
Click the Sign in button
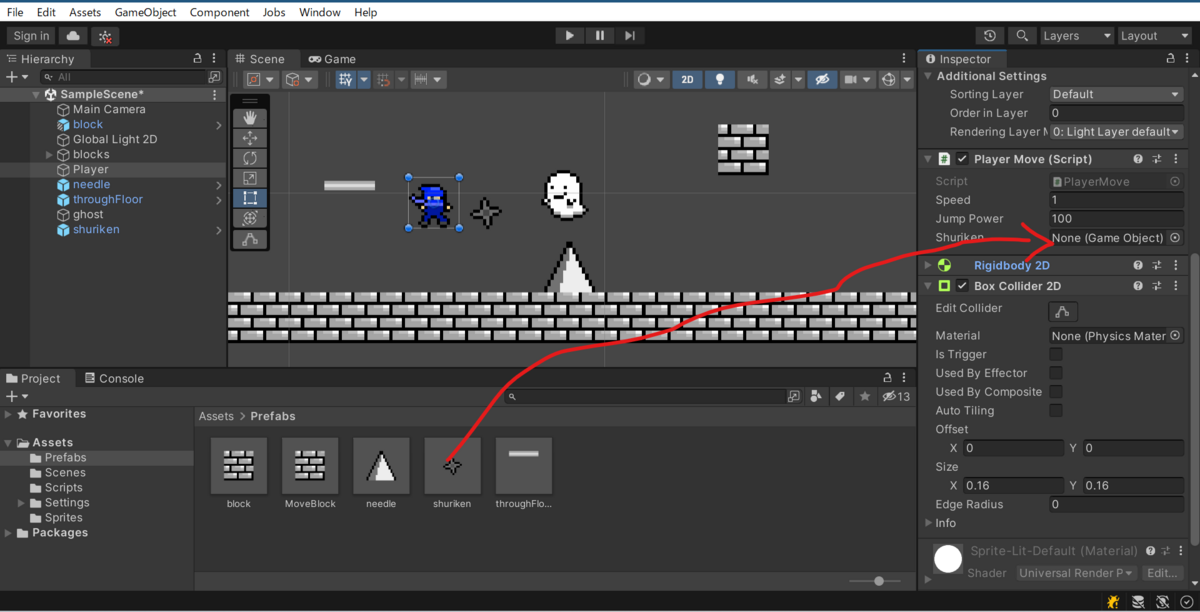(x=30, y=34)
